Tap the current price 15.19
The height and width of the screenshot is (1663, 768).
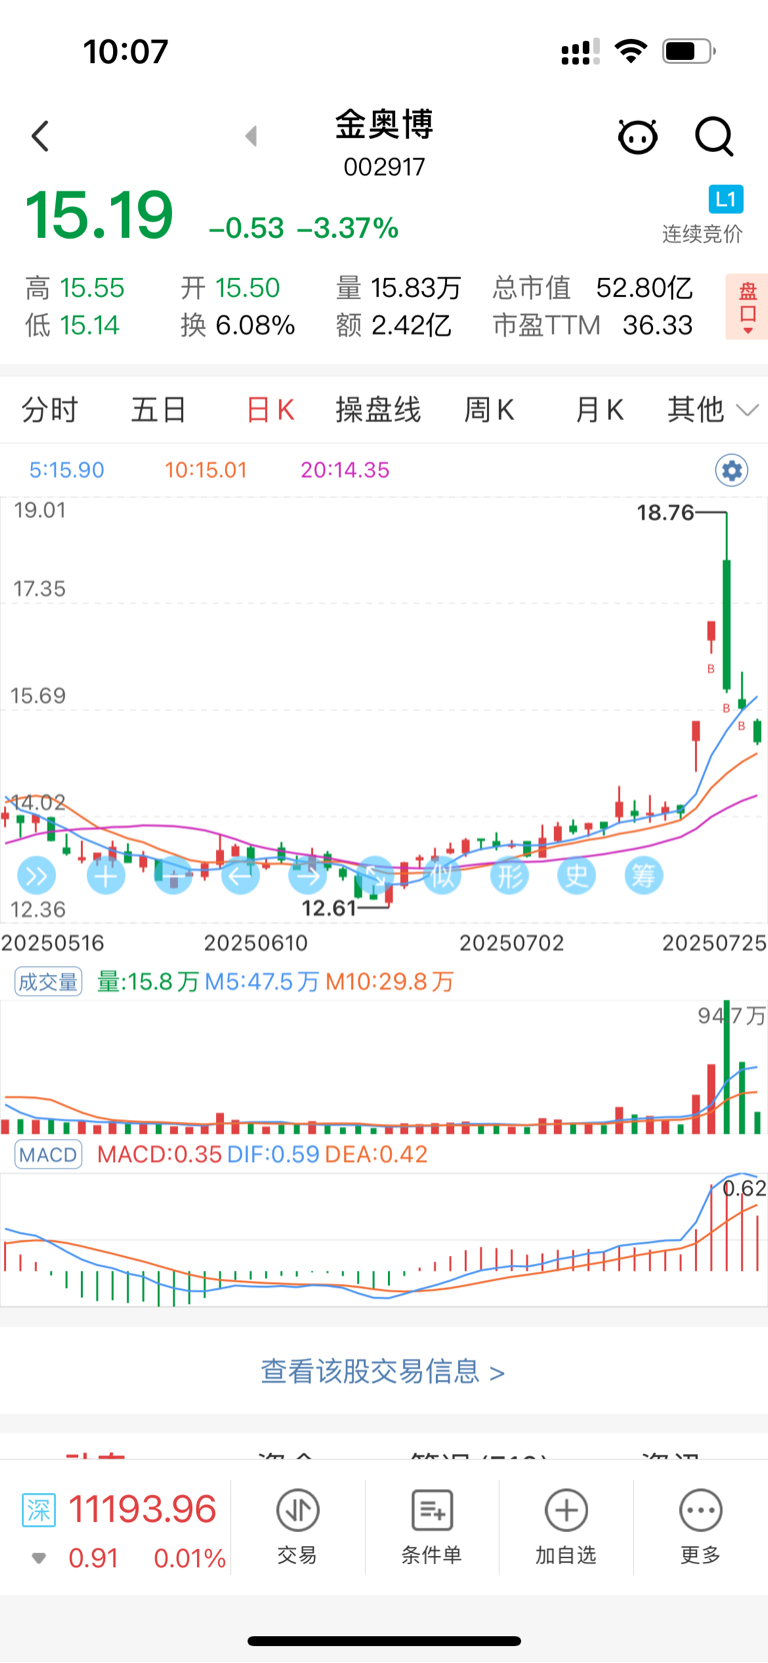pyautogui.click(x=99, y=215)
